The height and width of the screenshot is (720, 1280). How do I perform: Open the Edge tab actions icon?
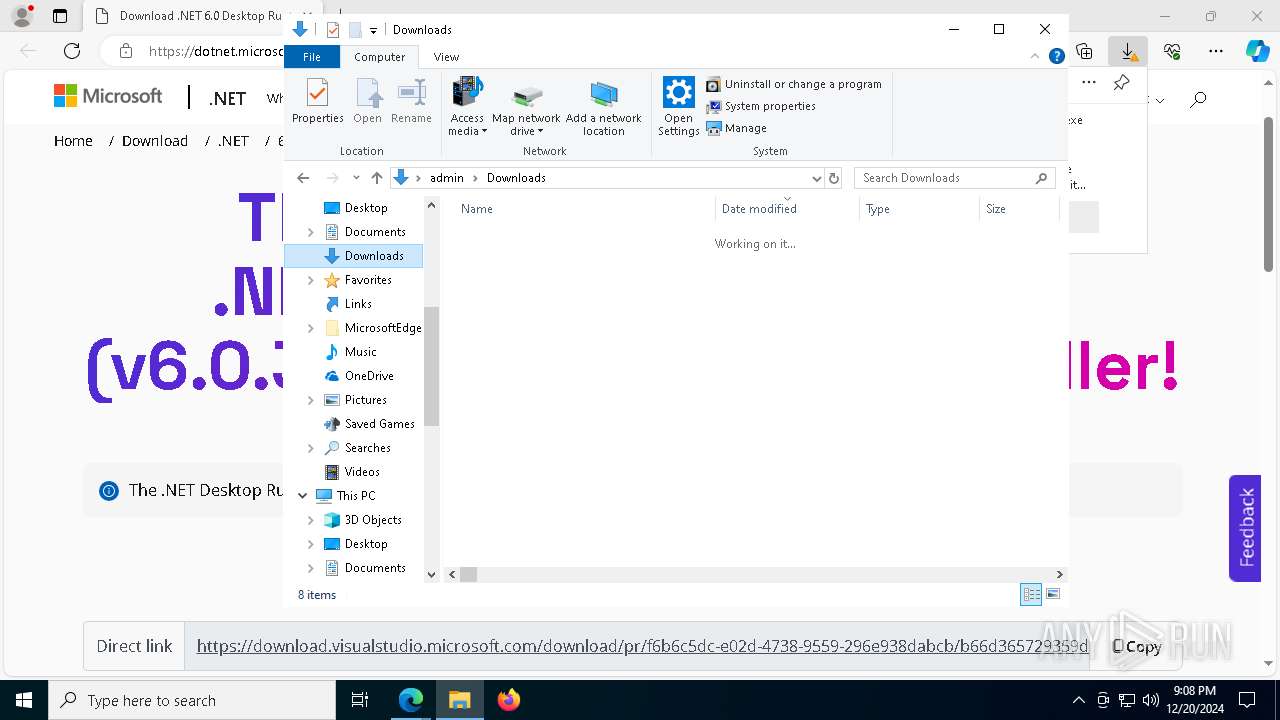[x=60, y=16]
